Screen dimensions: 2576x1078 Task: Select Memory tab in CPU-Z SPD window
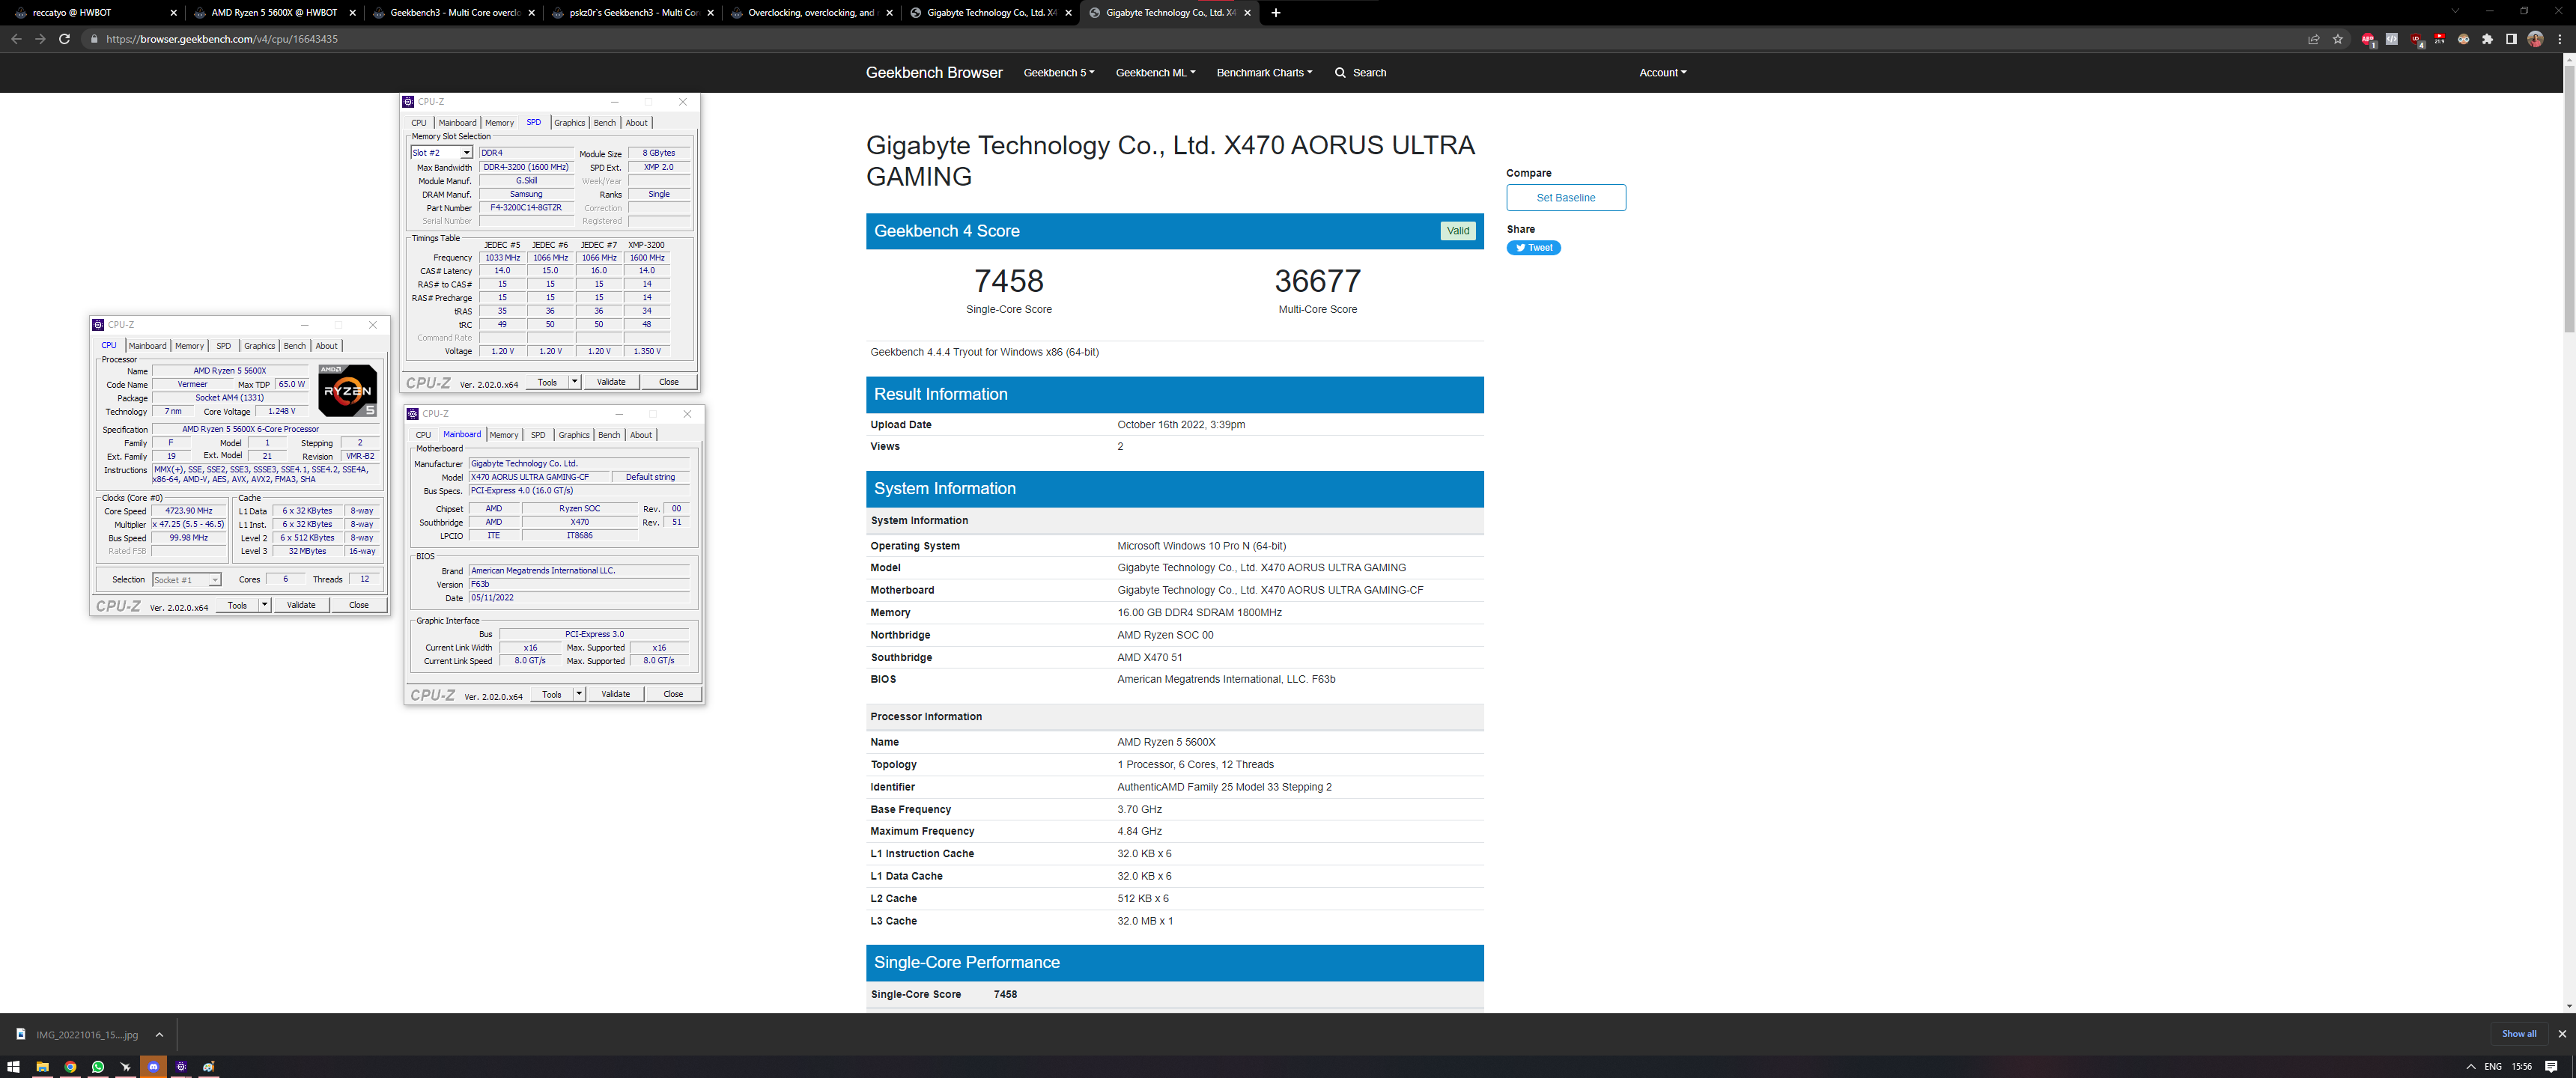pos(499,123)
